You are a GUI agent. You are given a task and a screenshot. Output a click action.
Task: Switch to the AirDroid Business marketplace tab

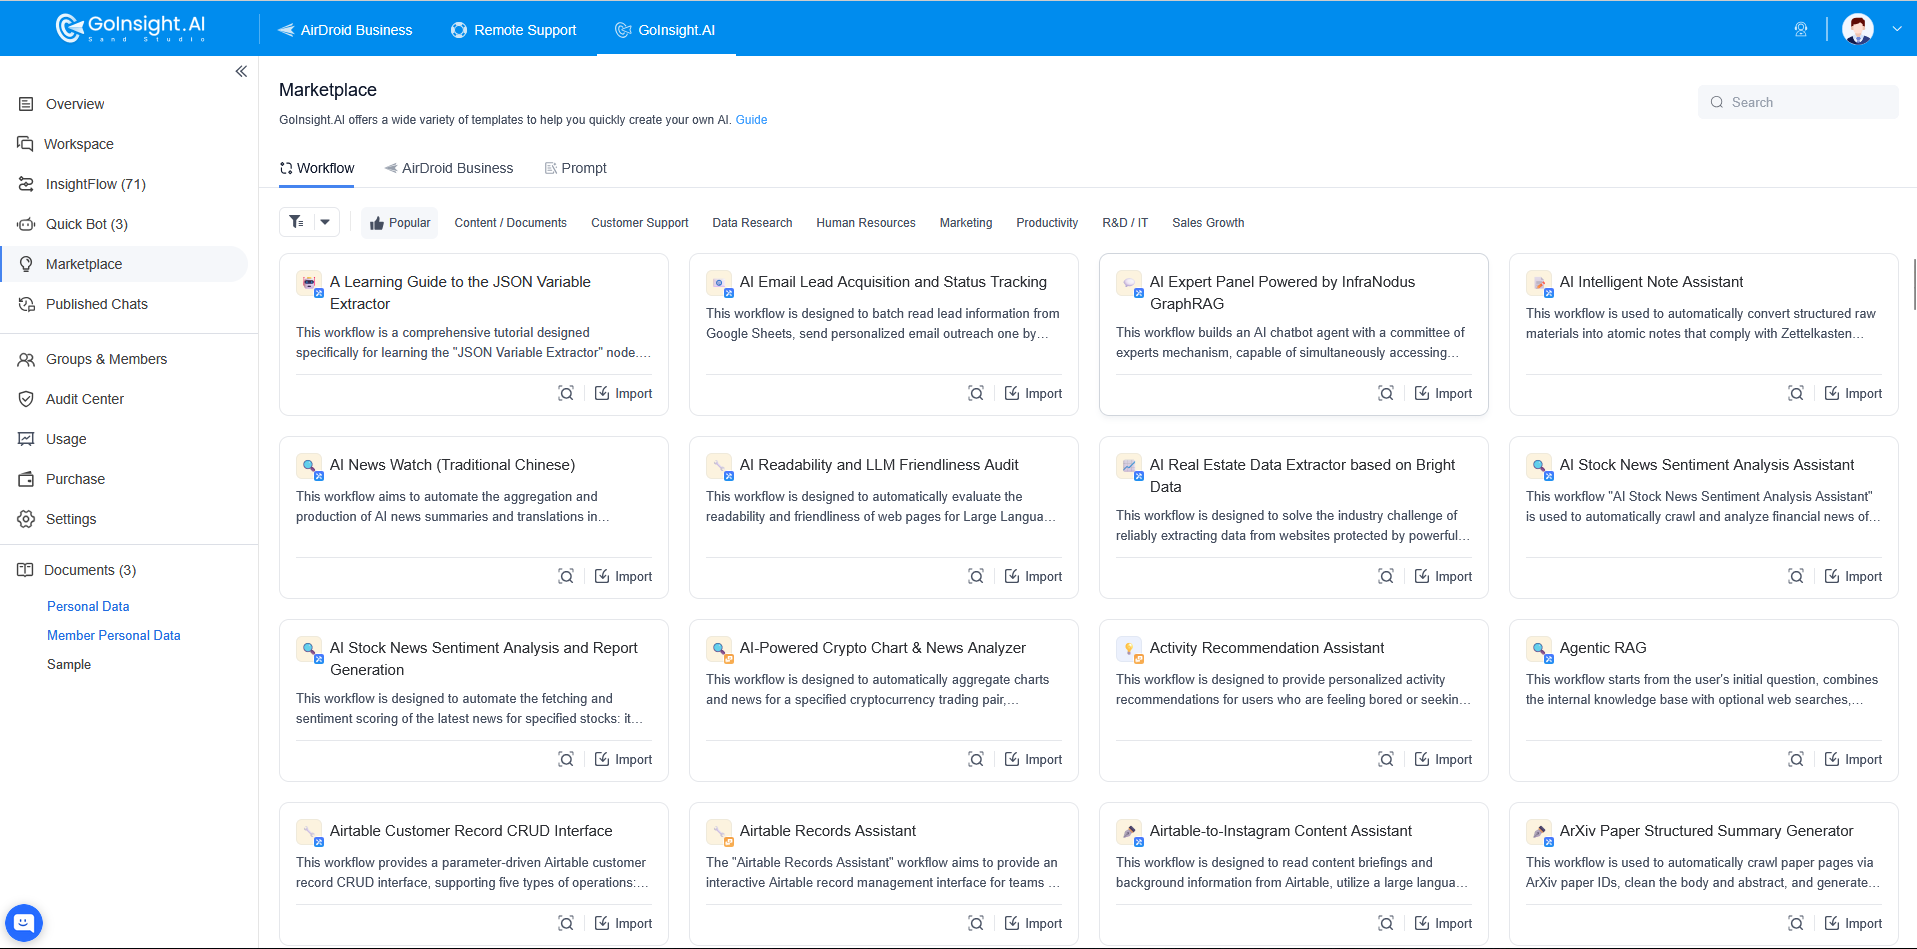[x=449, y=168]
